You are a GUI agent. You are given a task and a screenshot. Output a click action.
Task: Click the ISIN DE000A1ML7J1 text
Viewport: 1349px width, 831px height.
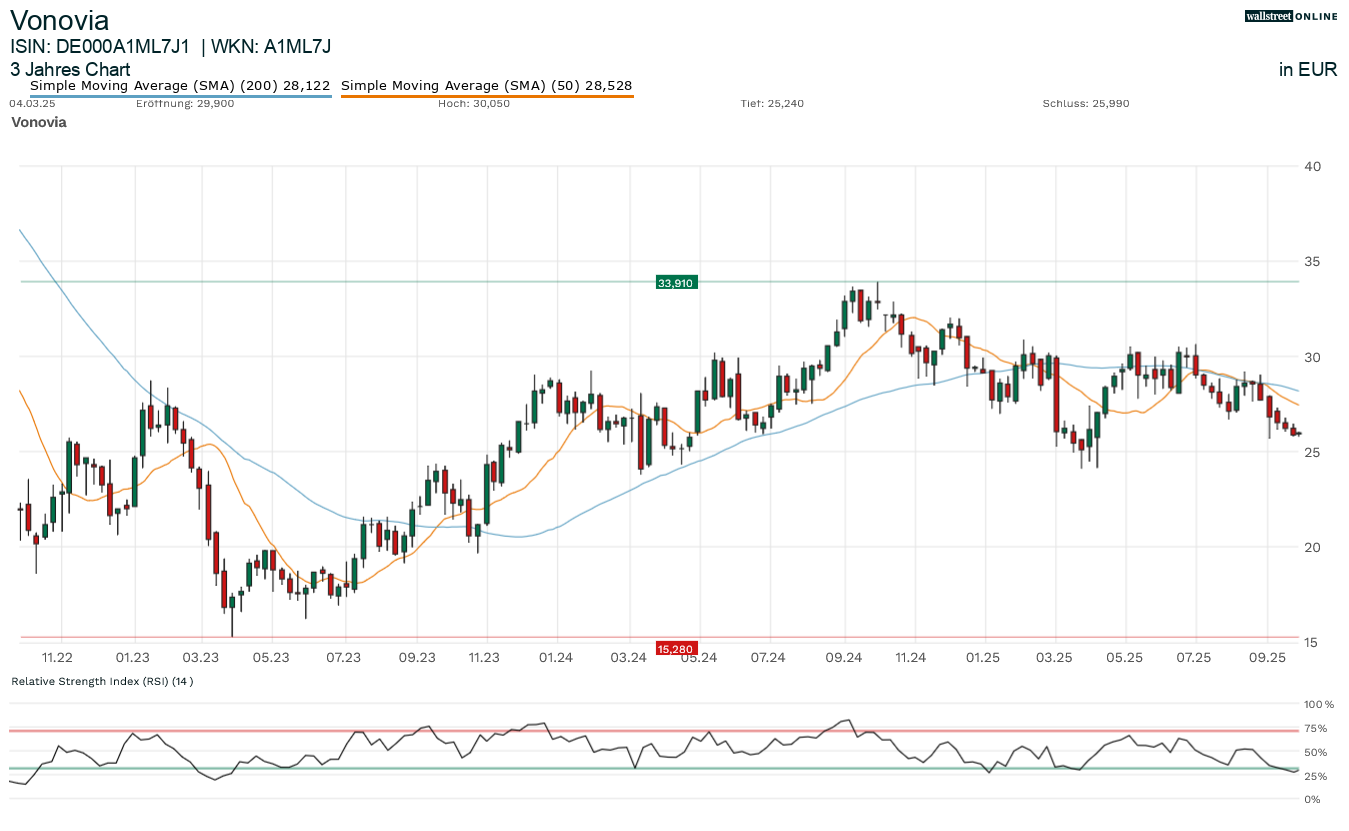(100, 46)
